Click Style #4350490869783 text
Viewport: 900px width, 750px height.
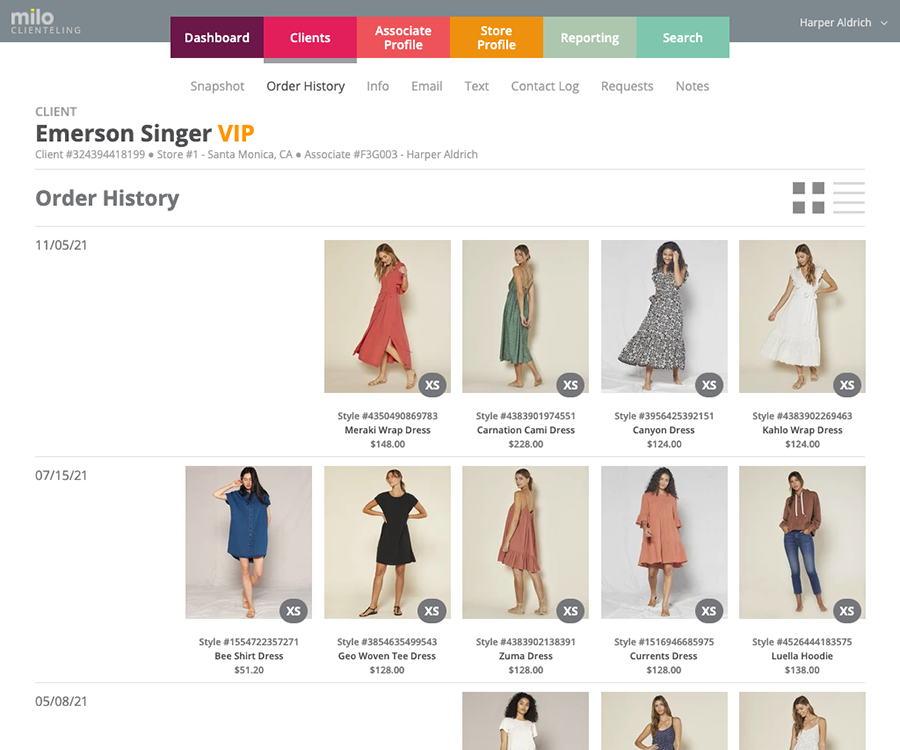click(x=387, y=416)
